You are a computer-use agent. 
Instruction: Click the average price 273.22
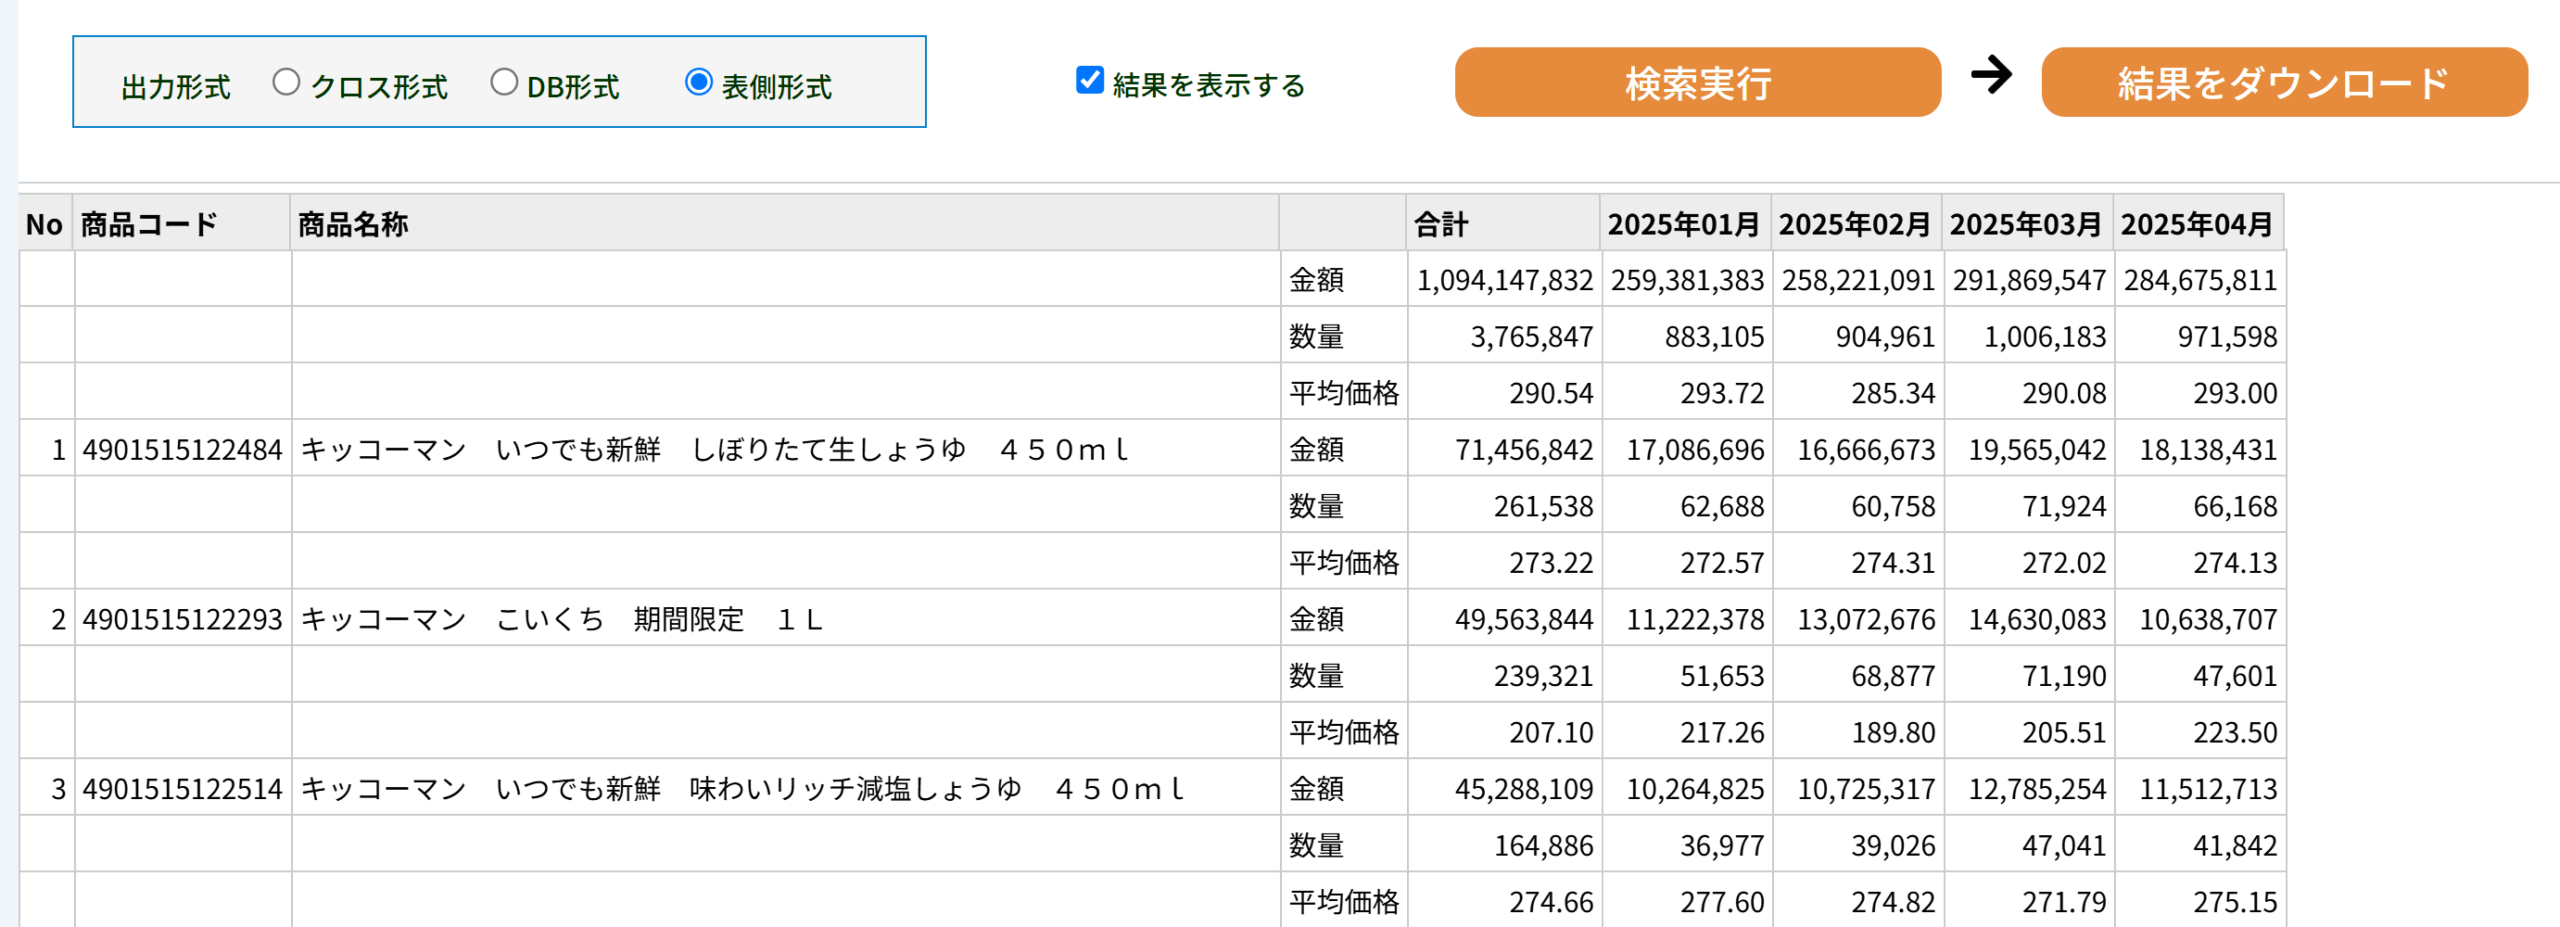1504,562
